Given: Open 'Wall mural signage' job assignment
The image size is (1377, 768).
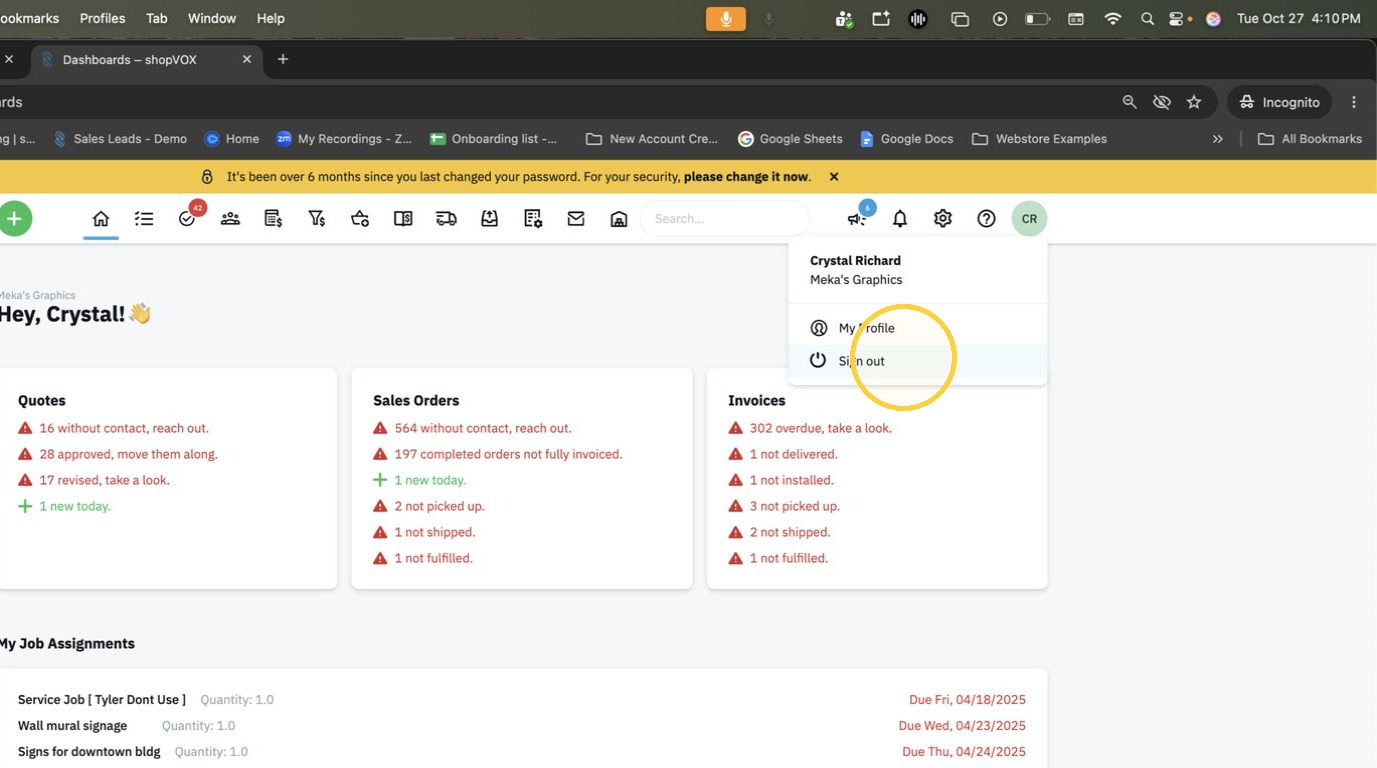Looking at the screenshot, I should pyautogui.click(x=72, y=726).
